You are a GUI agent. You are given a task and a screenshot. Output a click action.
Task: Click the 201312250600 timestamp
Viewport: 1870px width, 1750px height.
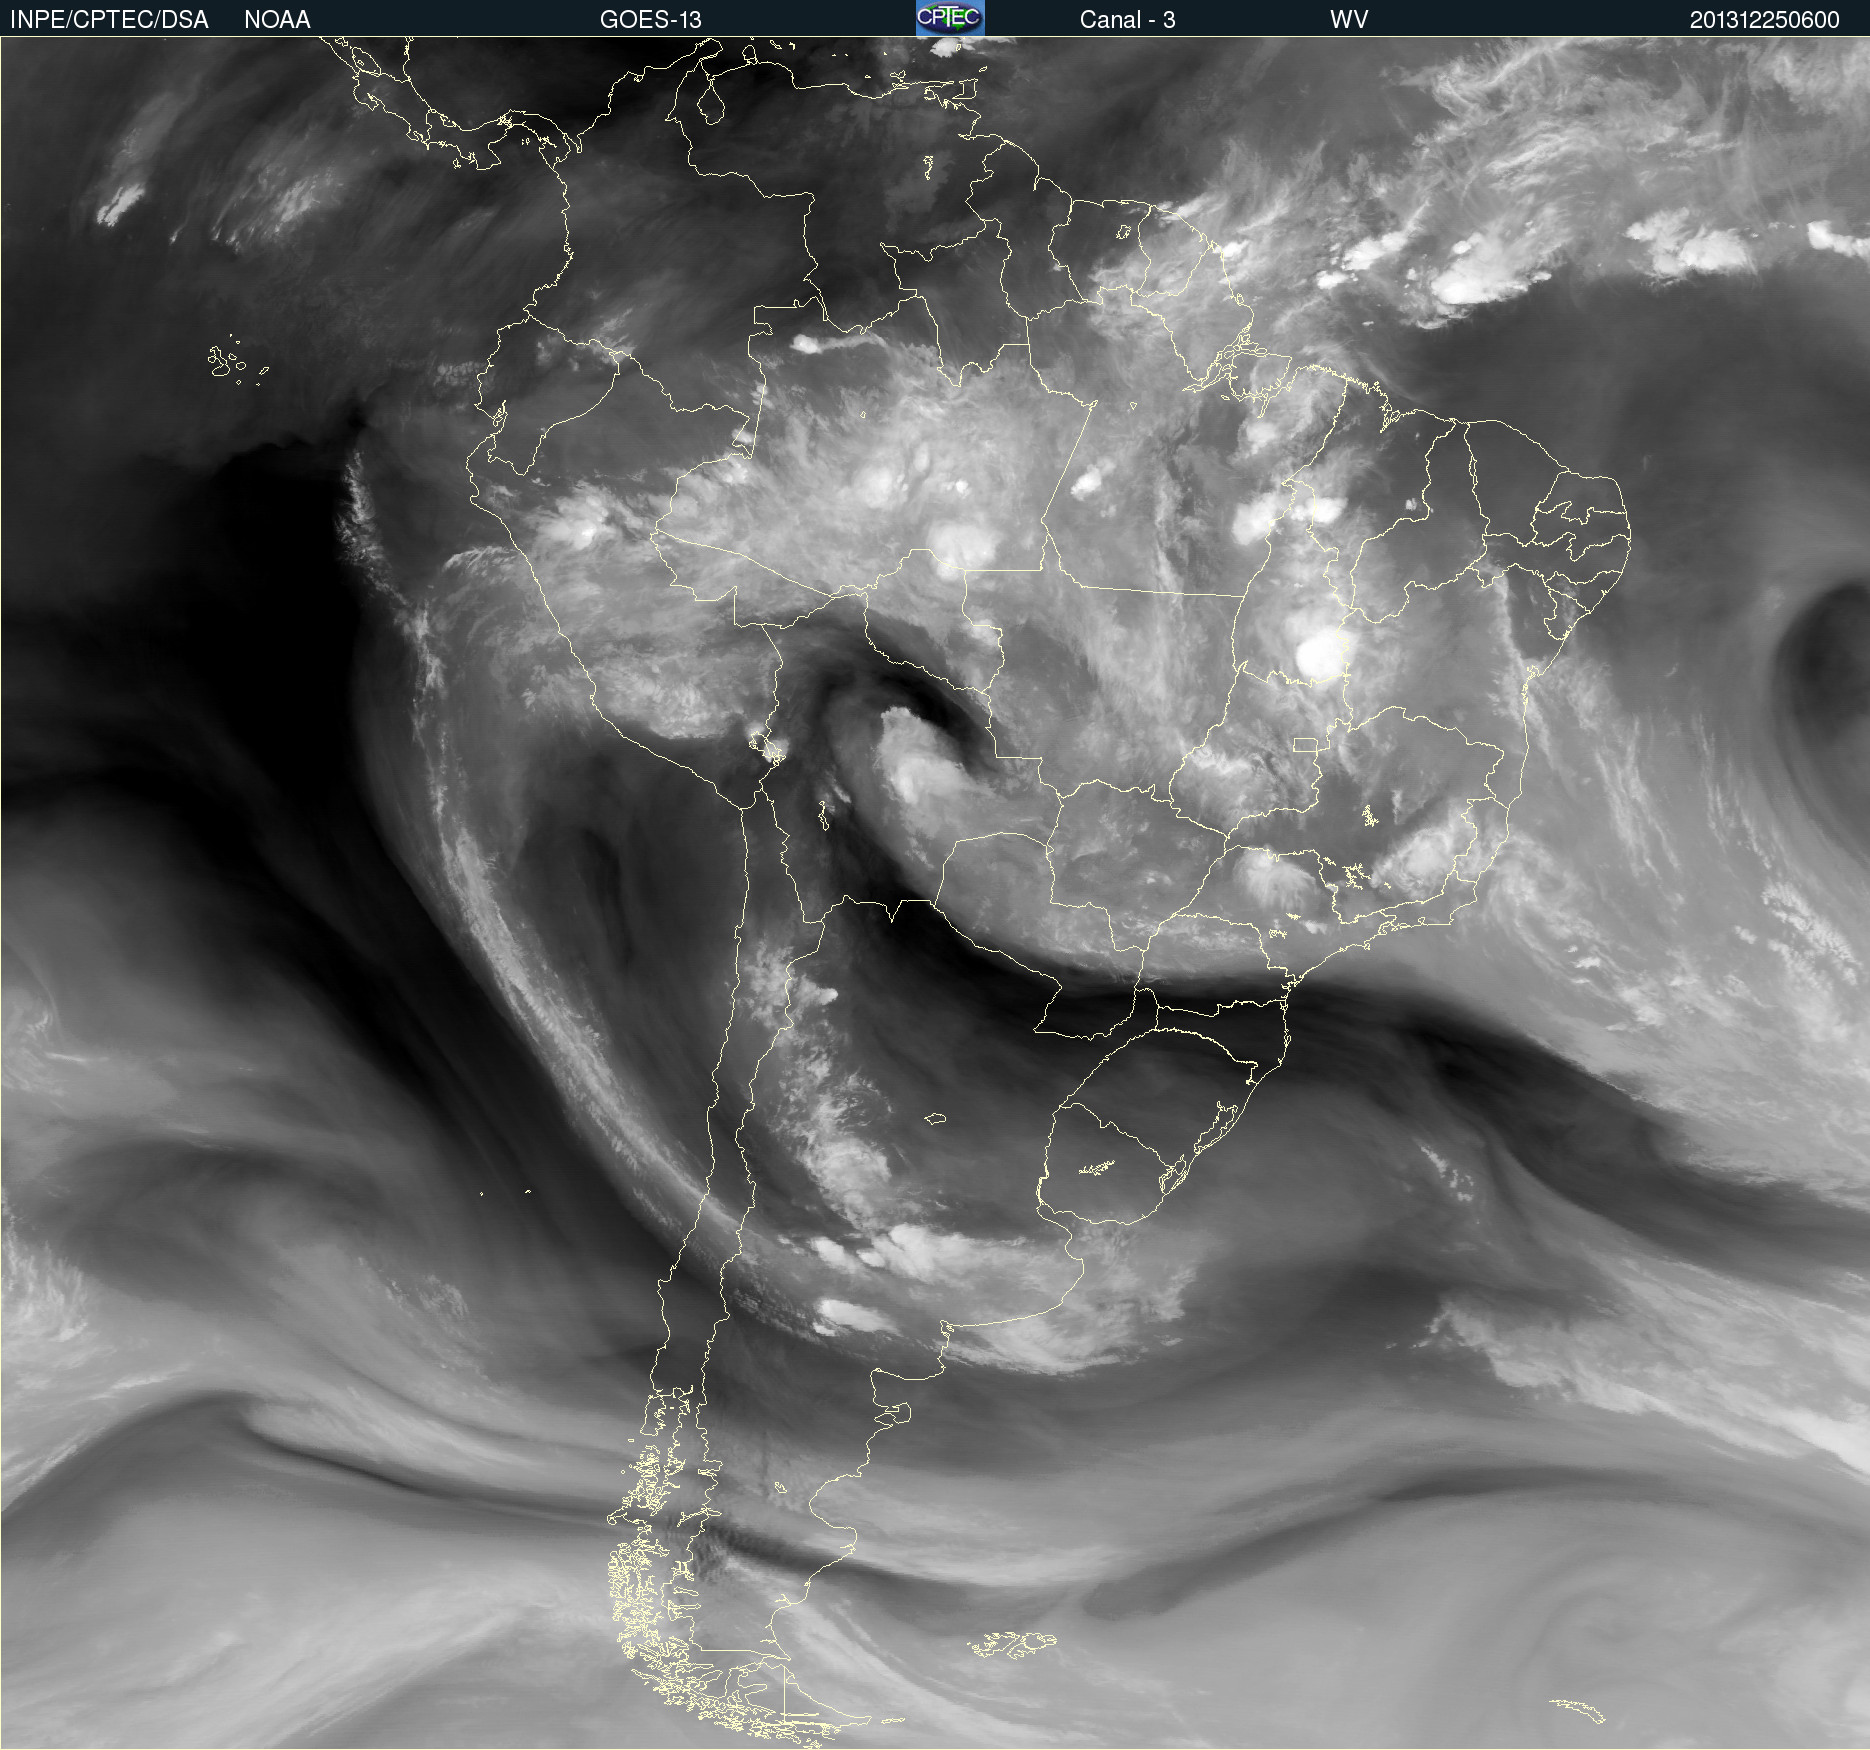click(1764, 20)
